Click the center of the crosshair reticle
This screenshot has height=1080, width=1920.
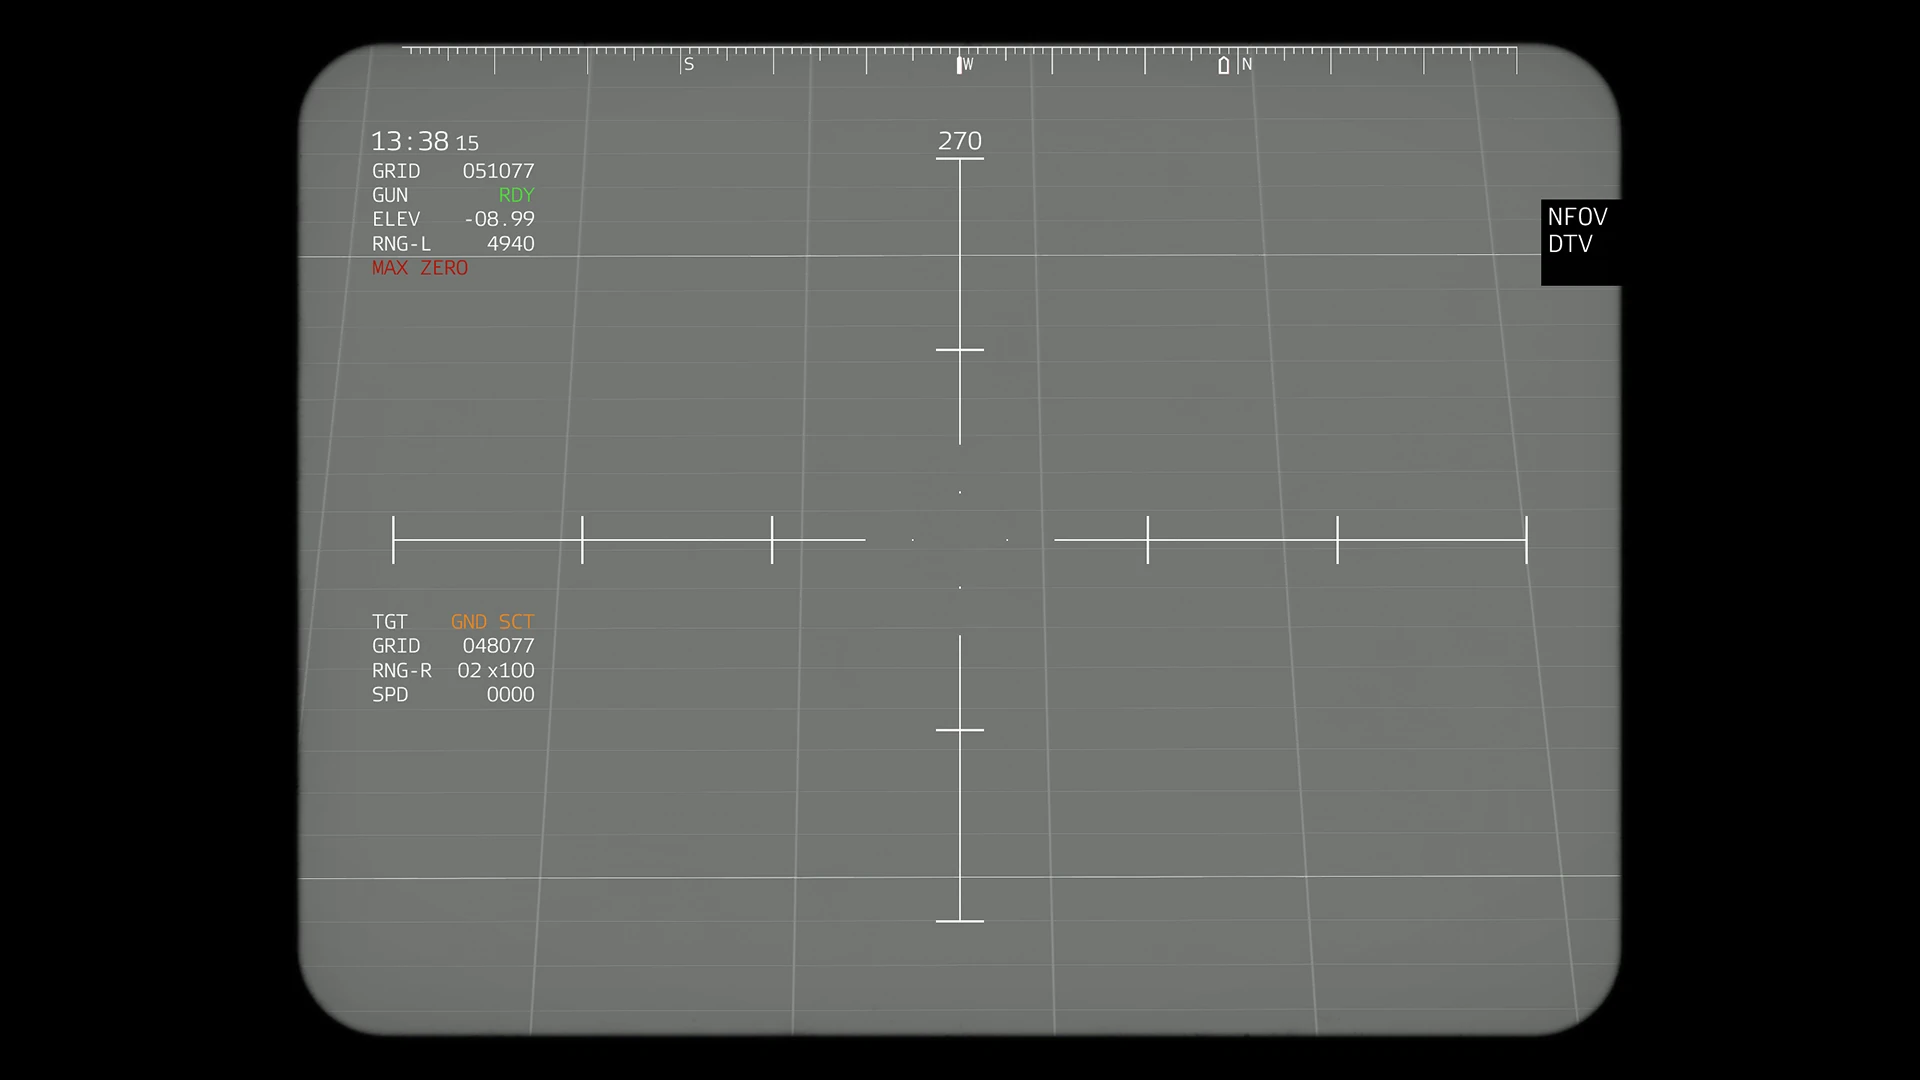[x=960, y=540]
